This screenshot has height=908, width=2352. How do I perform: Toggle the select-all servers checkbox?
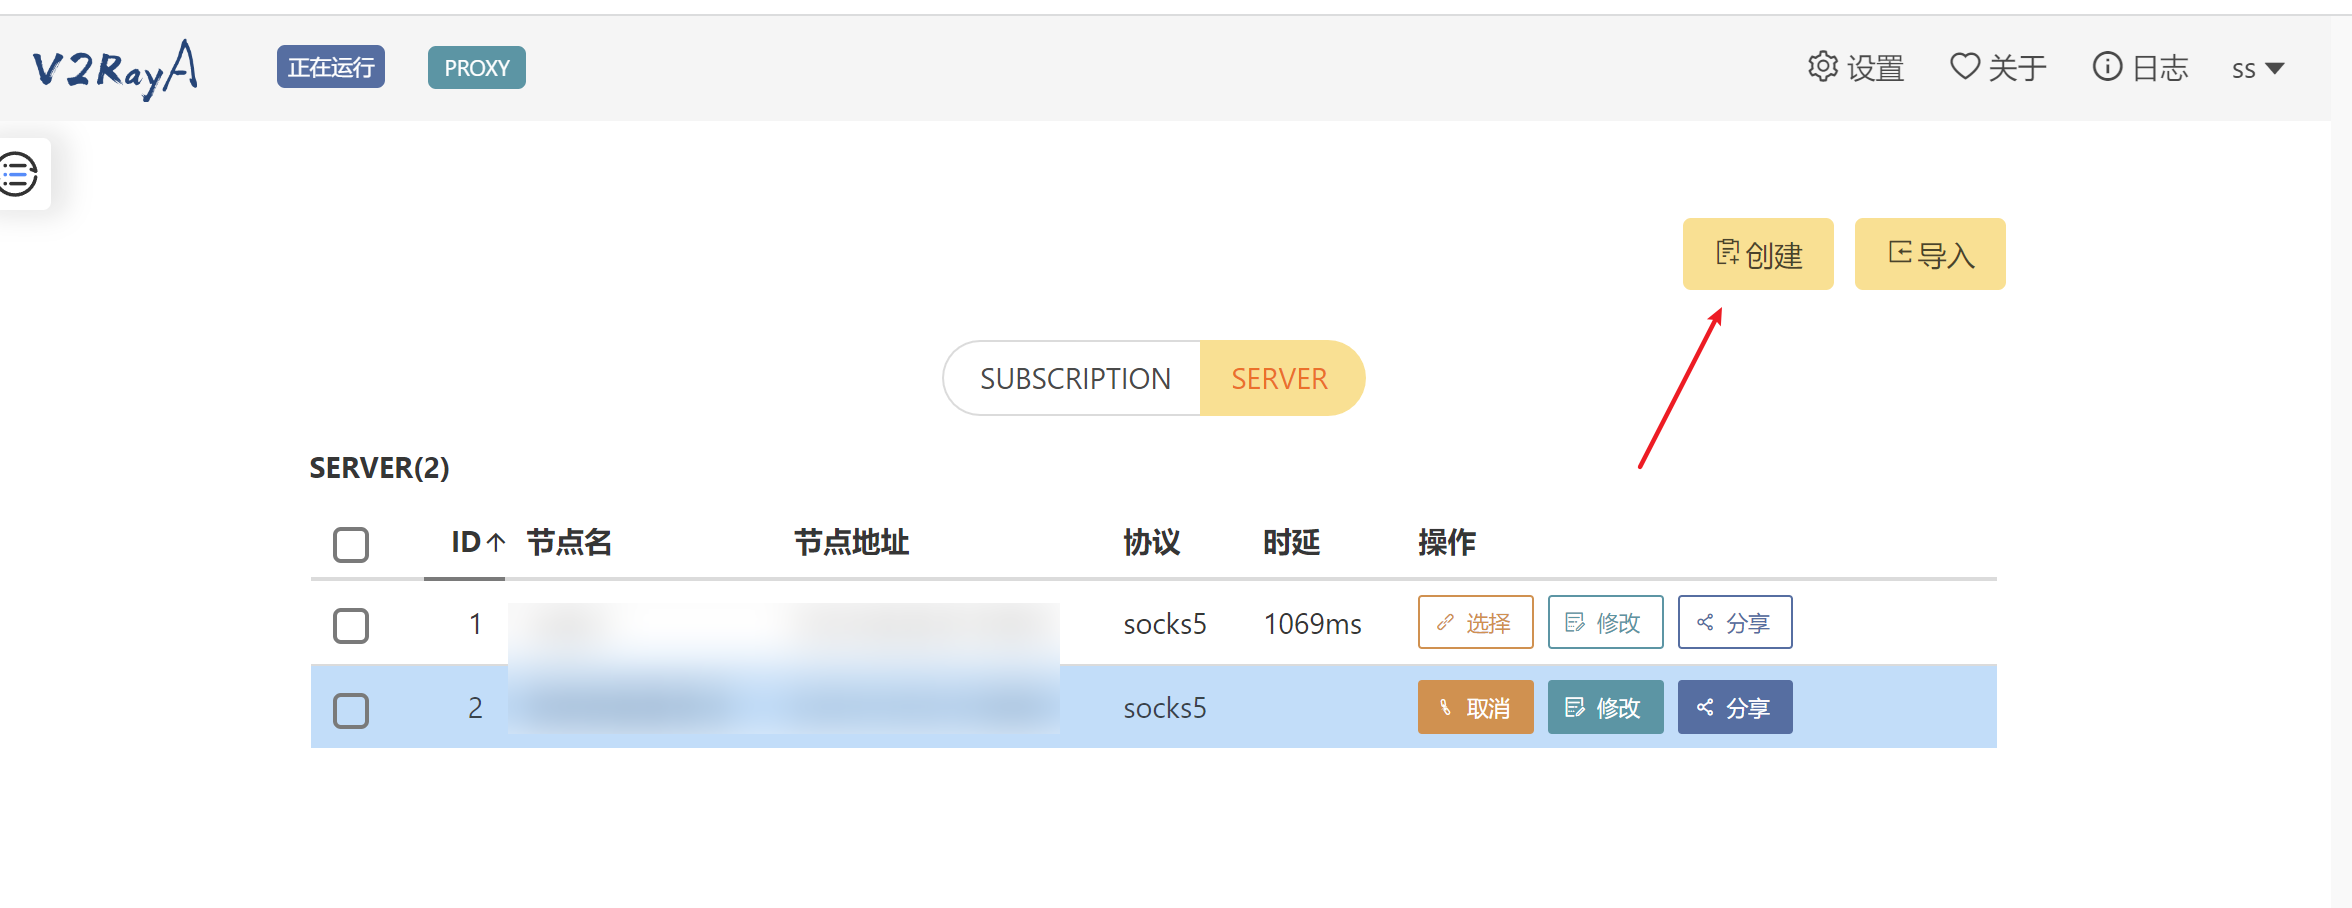pos(351,545)
